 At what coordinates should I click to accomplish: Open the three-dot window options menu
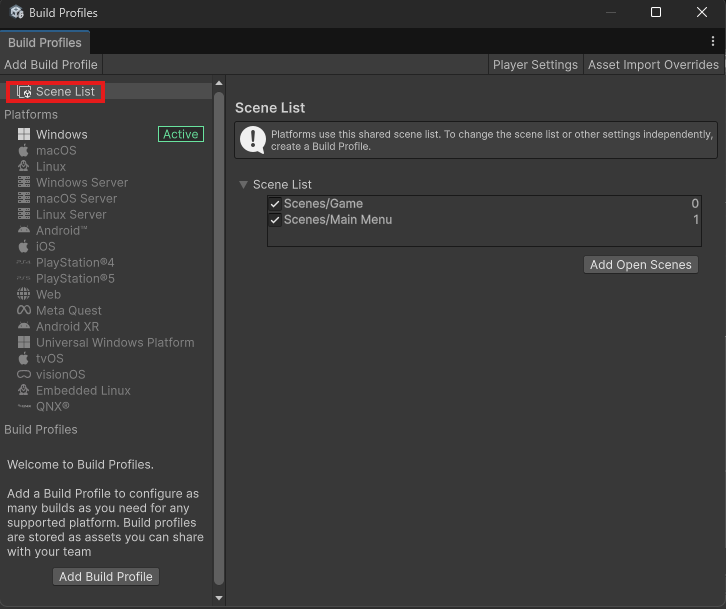713,41
